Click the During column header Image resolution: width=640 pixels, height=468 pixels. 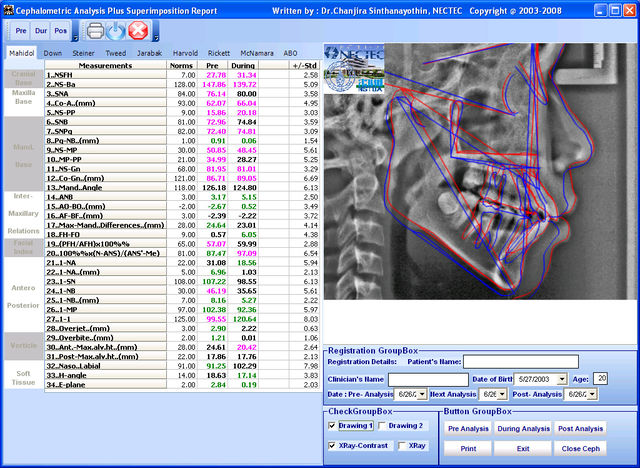pyautogui.click(x=243, y=65)
